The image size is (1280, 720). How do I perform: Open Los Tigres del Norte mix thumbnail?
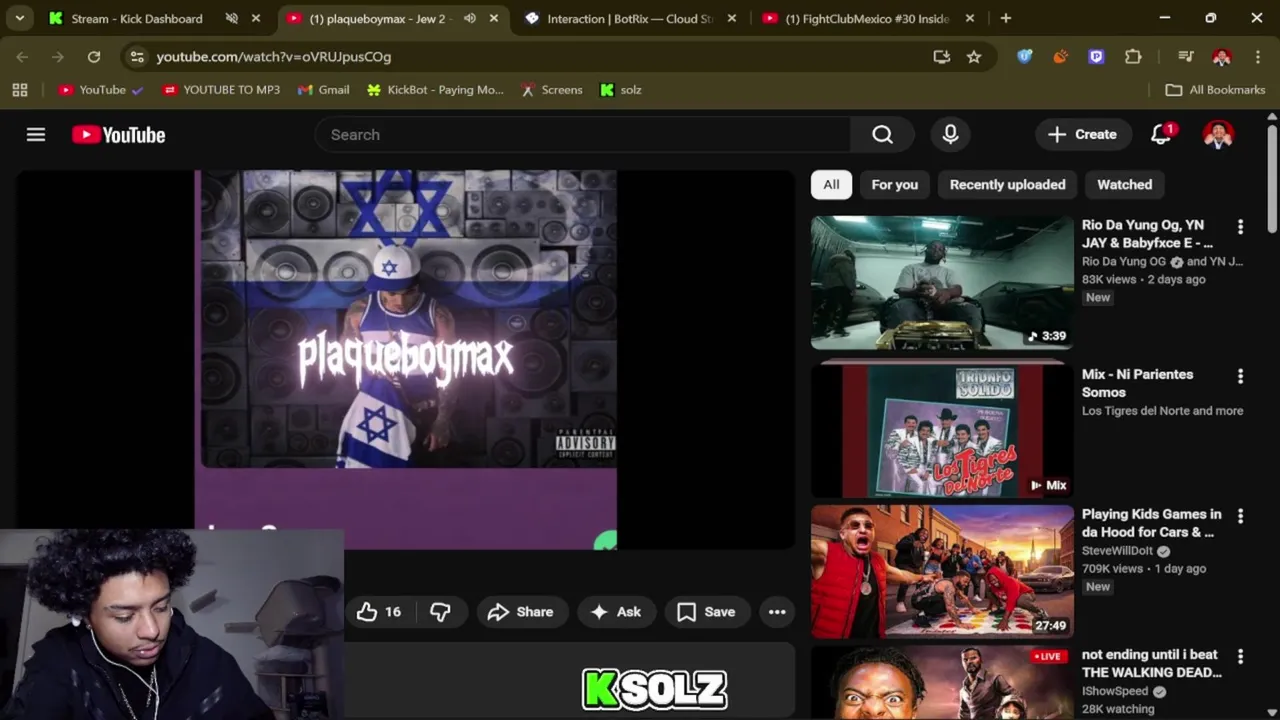942,431
